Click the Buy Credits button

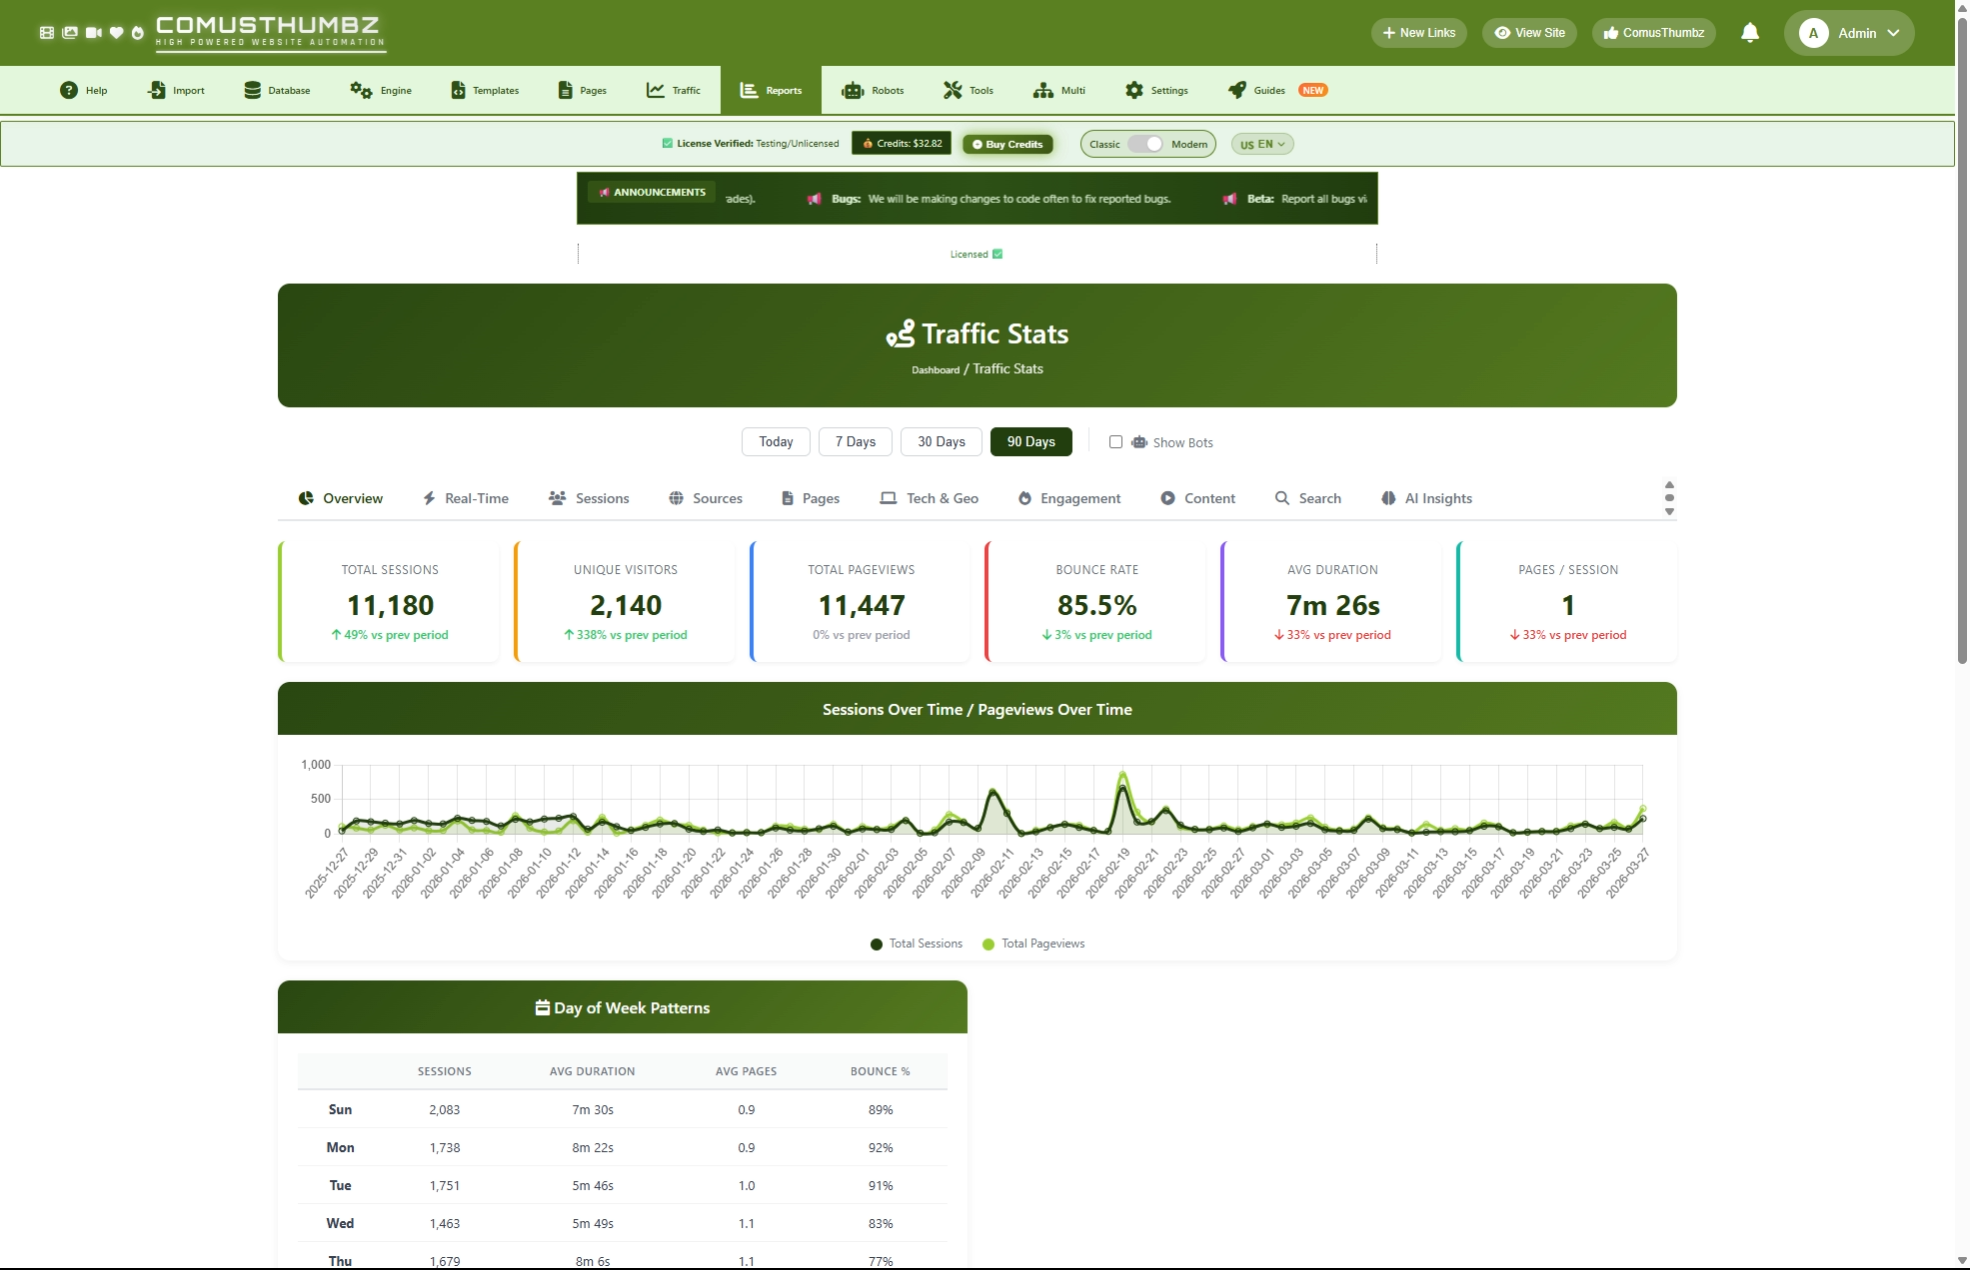click(x=1007, y=143)
